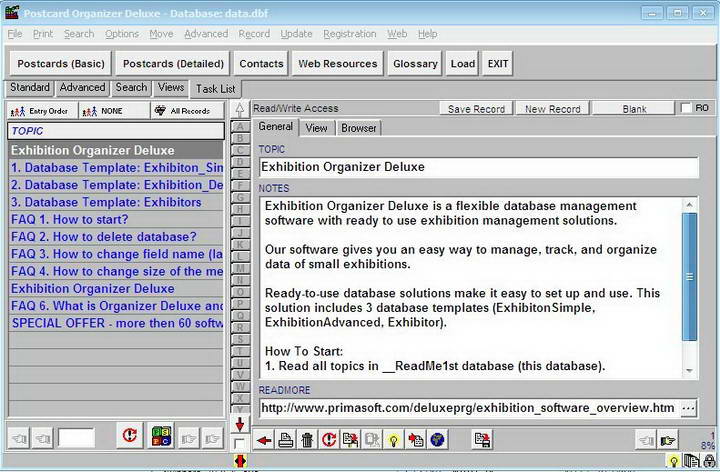This screenshot has width=720, height=472.
Task: Switch to the Views tab
Action: pos(171,87)
